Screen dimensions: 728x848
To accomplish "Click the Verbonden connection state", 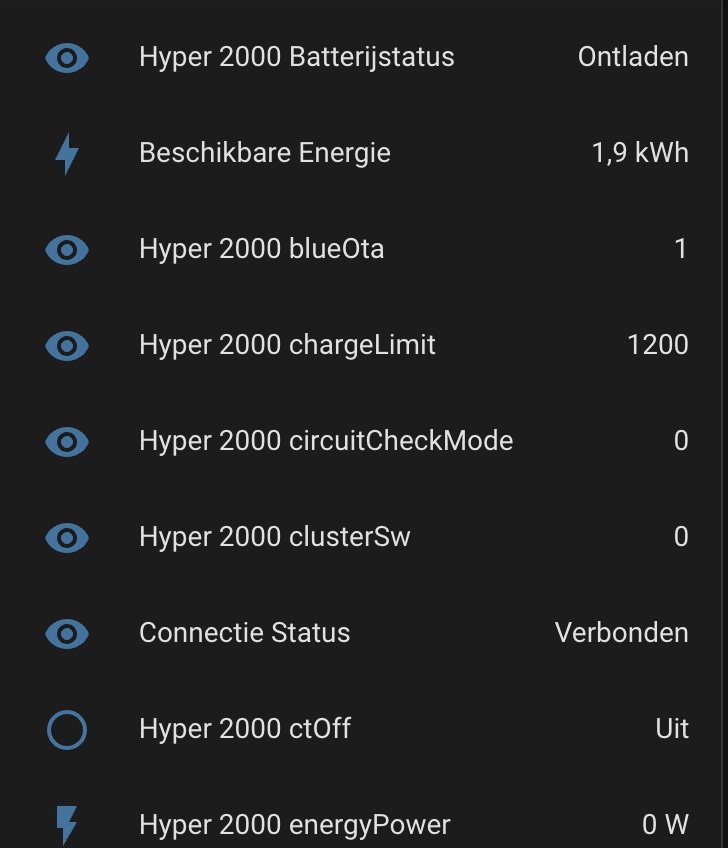I will tap(621, 633).
